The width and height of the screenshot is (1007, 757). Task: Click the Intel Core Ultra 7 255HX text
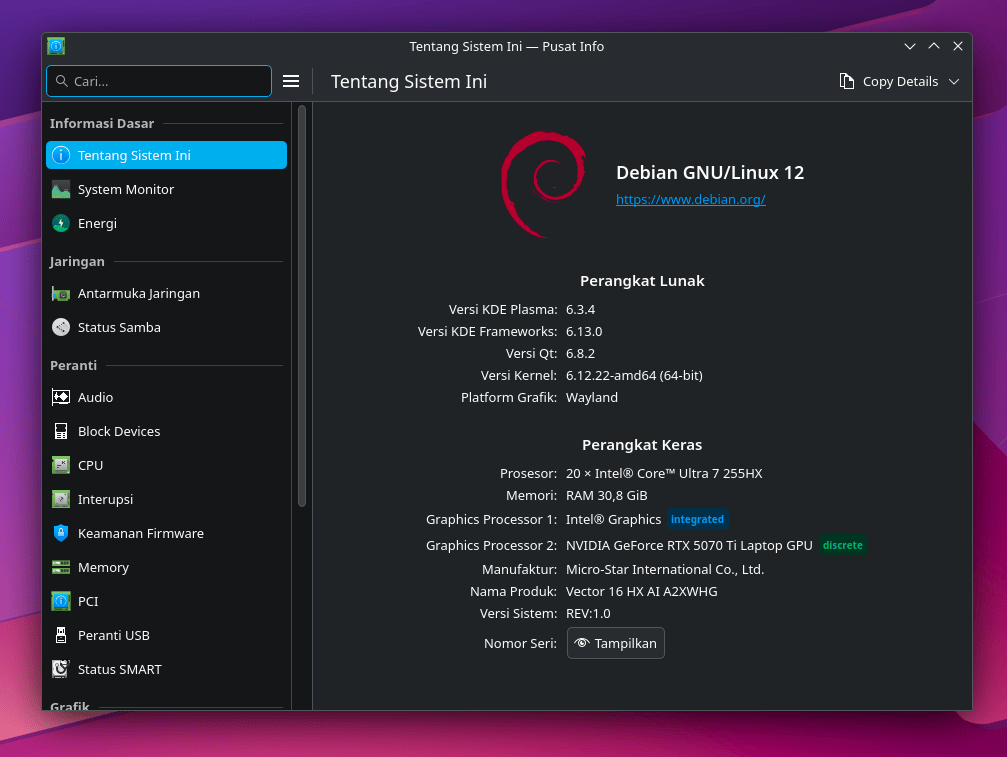click(x=664, y=474)
